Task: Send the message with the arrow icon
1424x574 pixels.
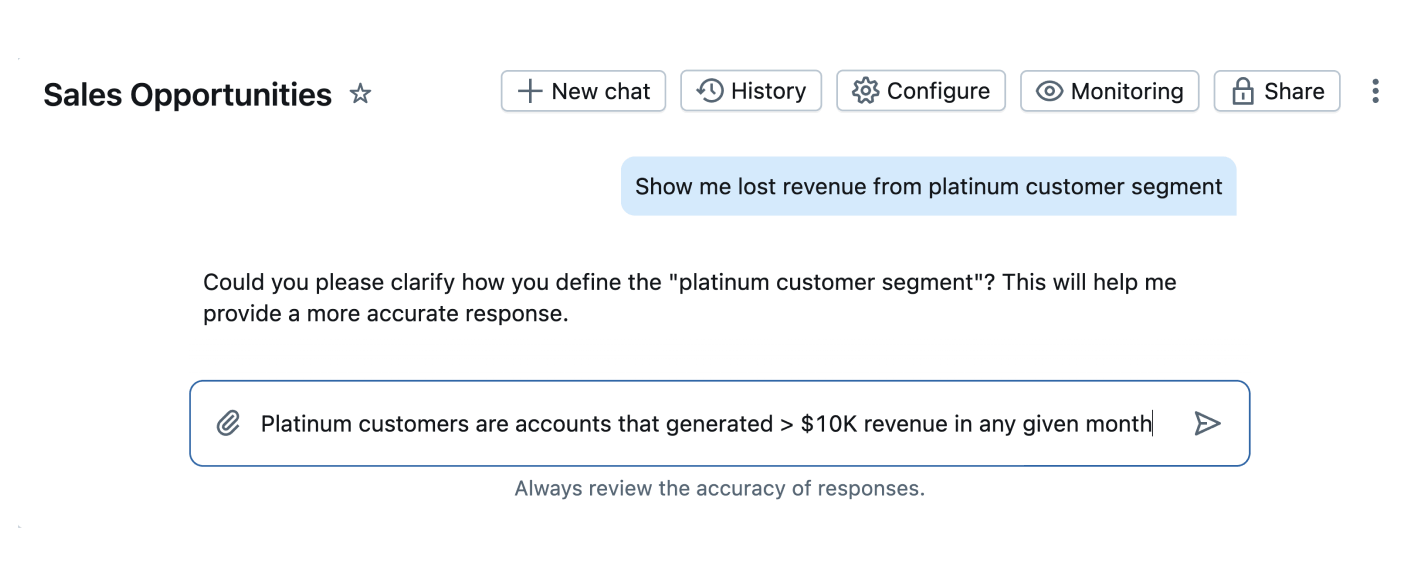Action: [x=1207, y=424]
